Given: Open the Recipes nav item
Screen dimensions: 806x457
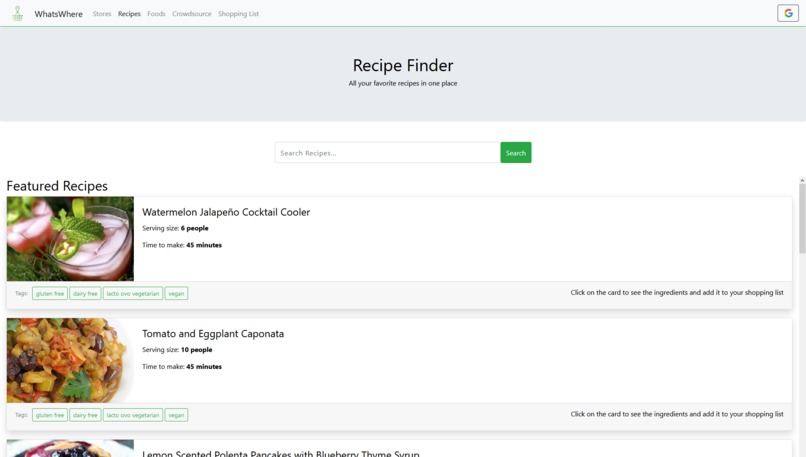Looking at the screenshot, I should click(129, 14).
